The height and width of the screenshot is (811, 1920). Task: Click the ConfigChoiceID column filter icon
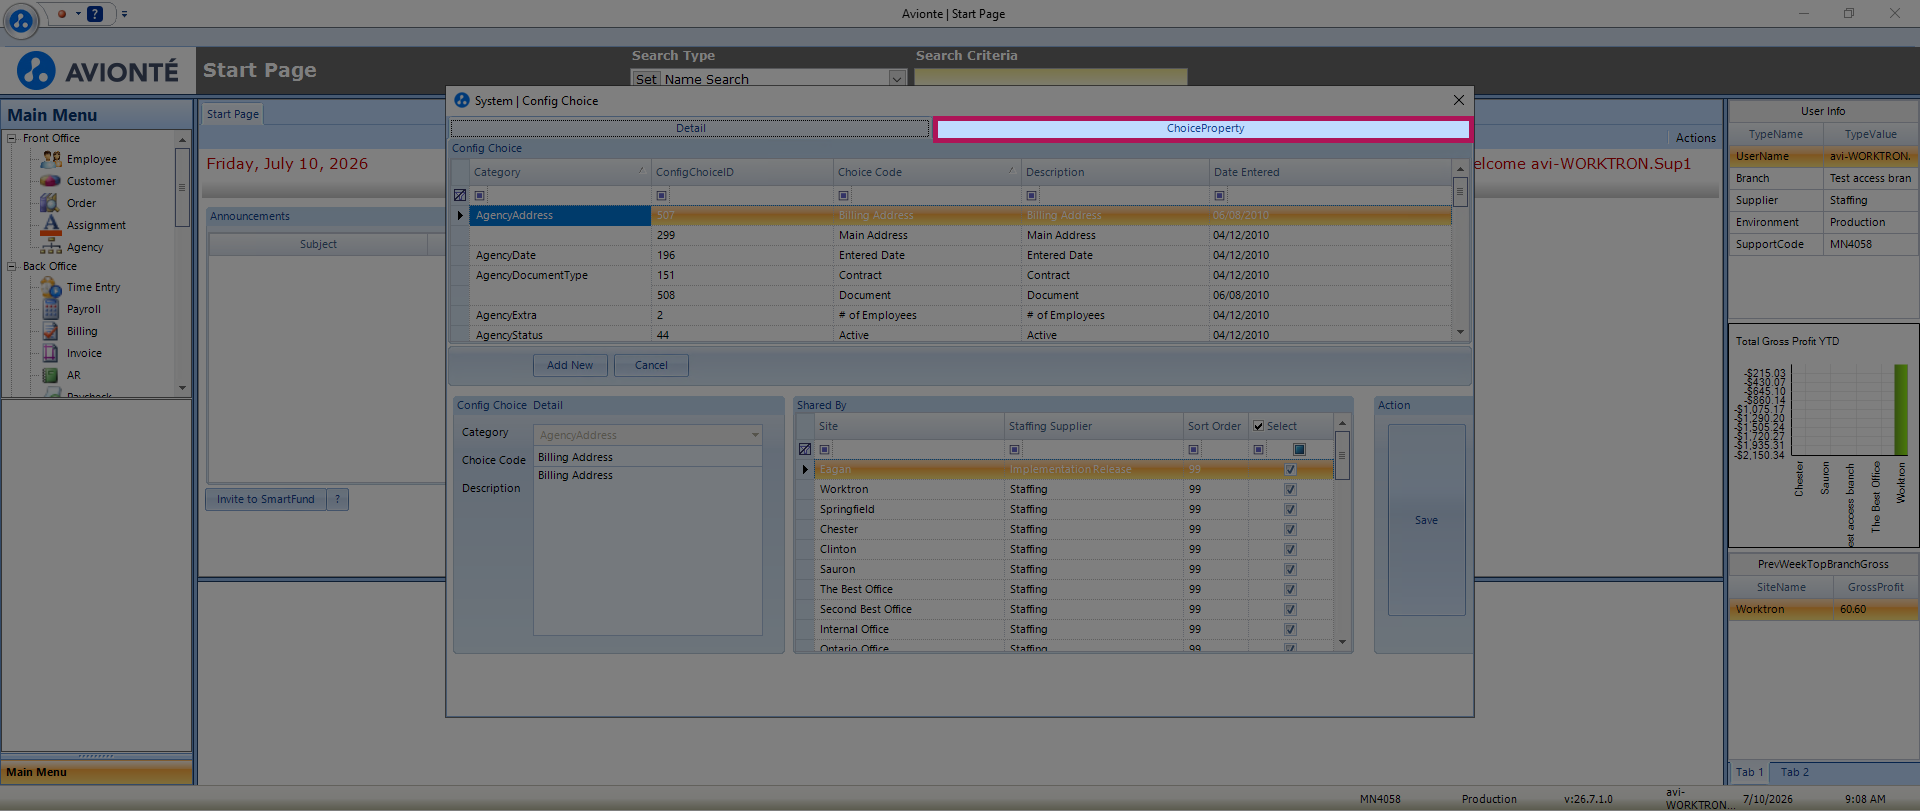662,196
